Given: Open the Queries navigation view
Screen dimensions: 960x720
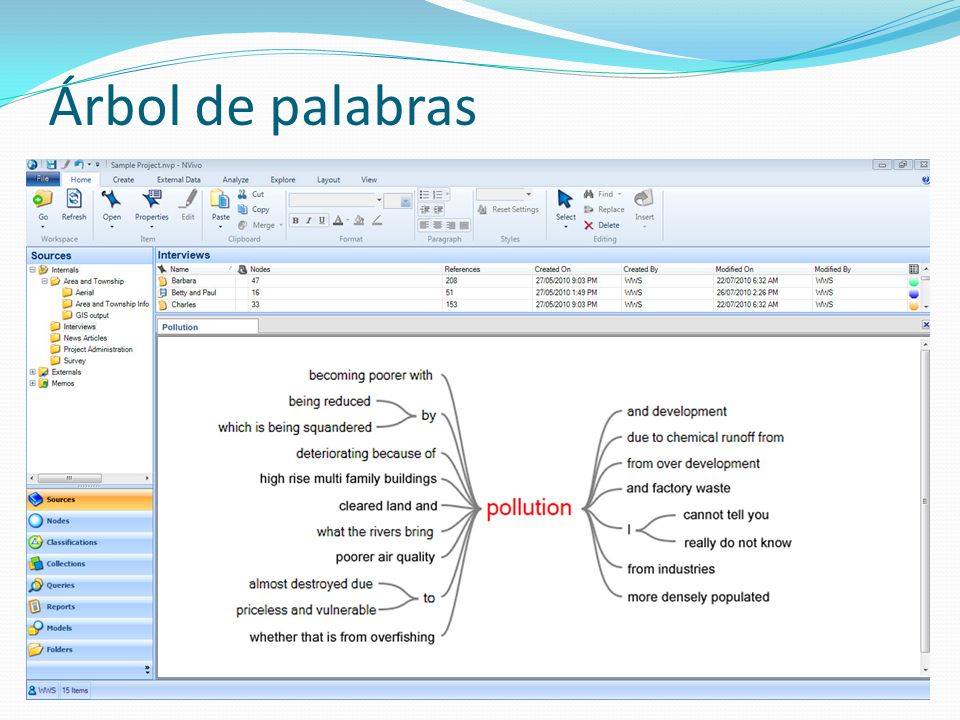Looking at the screenshot, I should [x=89, y=585].
